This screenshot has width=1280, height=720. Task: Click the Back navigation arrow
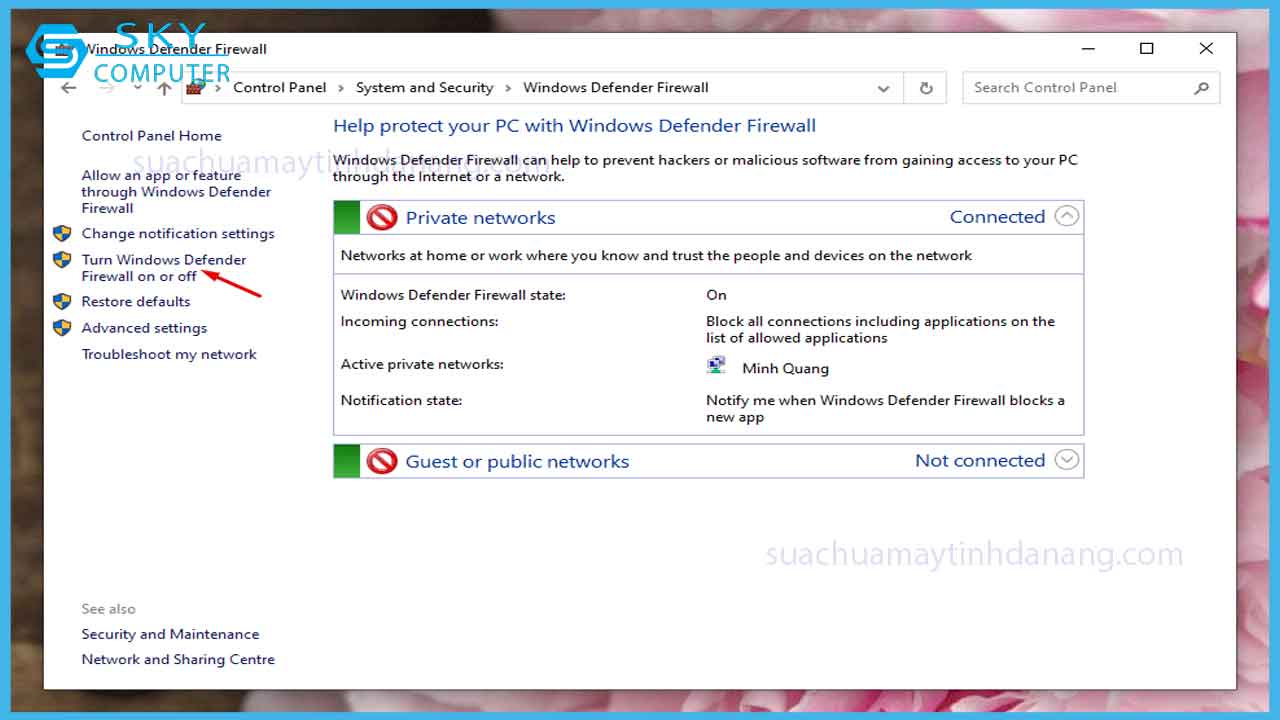[68, 88]
